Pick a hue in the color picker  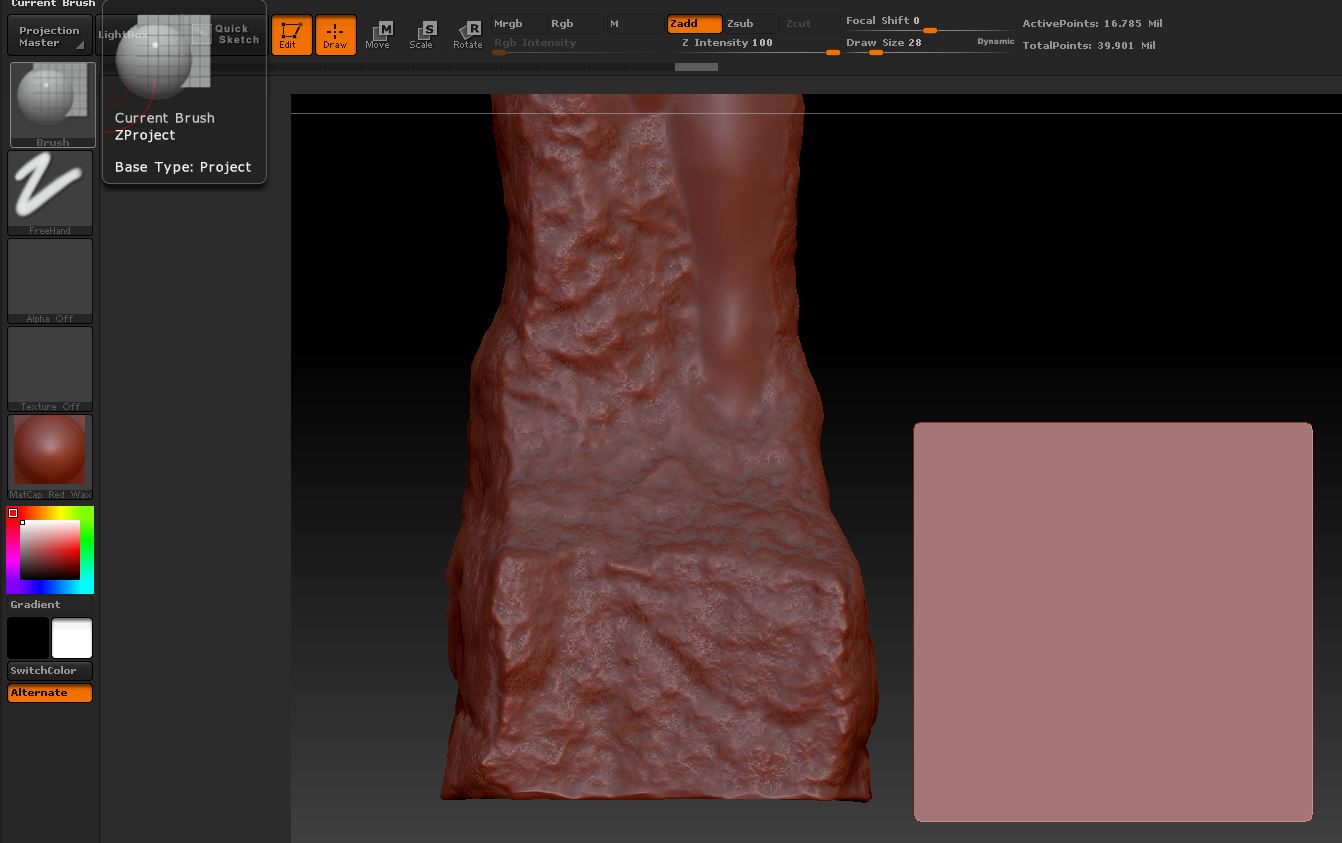(50, 550)
